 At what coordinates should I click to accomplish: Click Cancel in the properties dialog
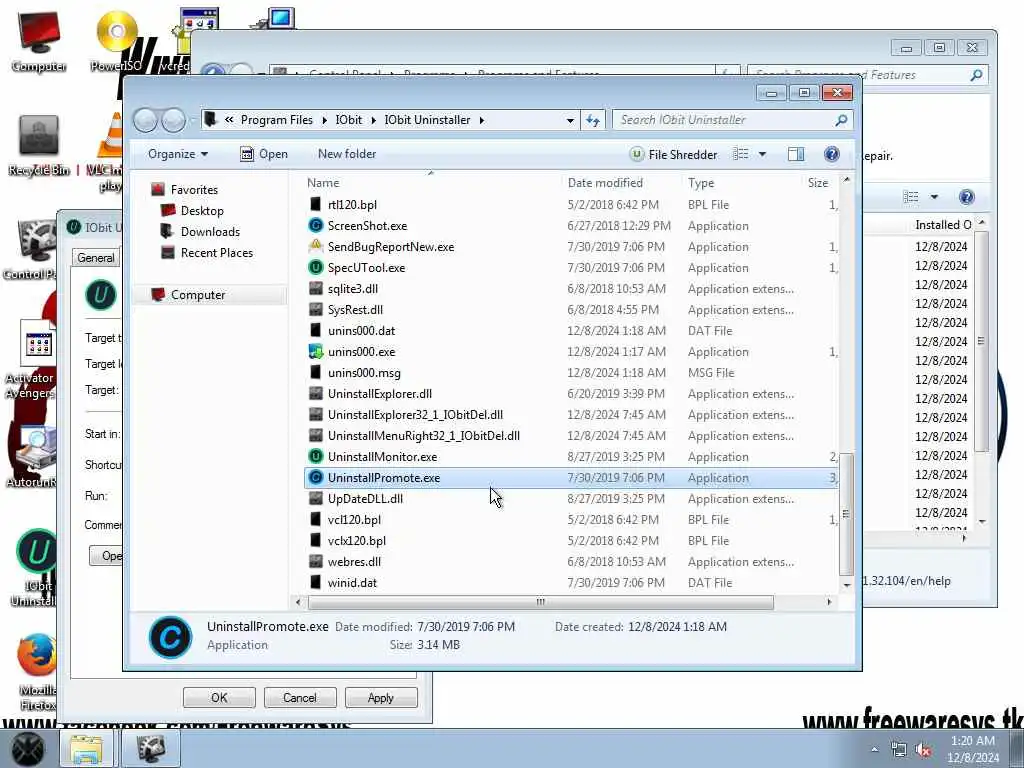coord(300,697)
